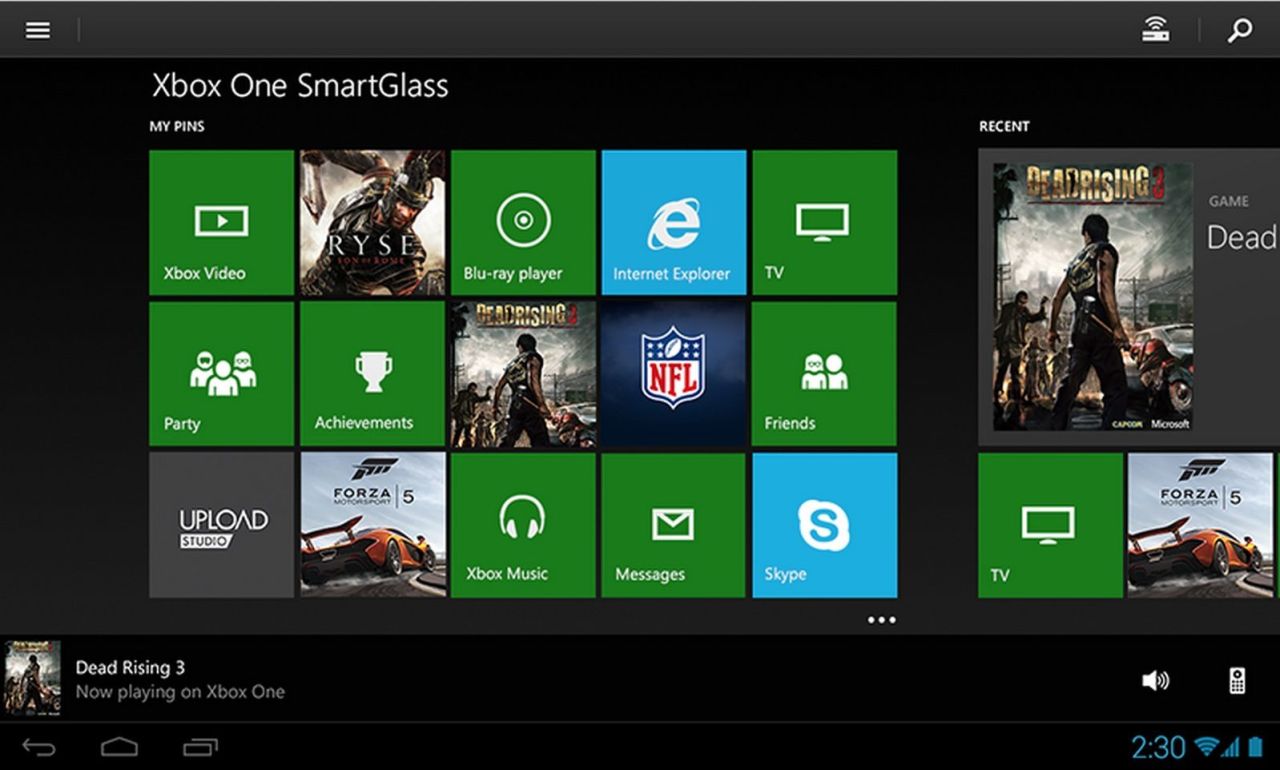Open the remote control icon
Viewport: 1280px width, 770px height.
click(1237, 681)
